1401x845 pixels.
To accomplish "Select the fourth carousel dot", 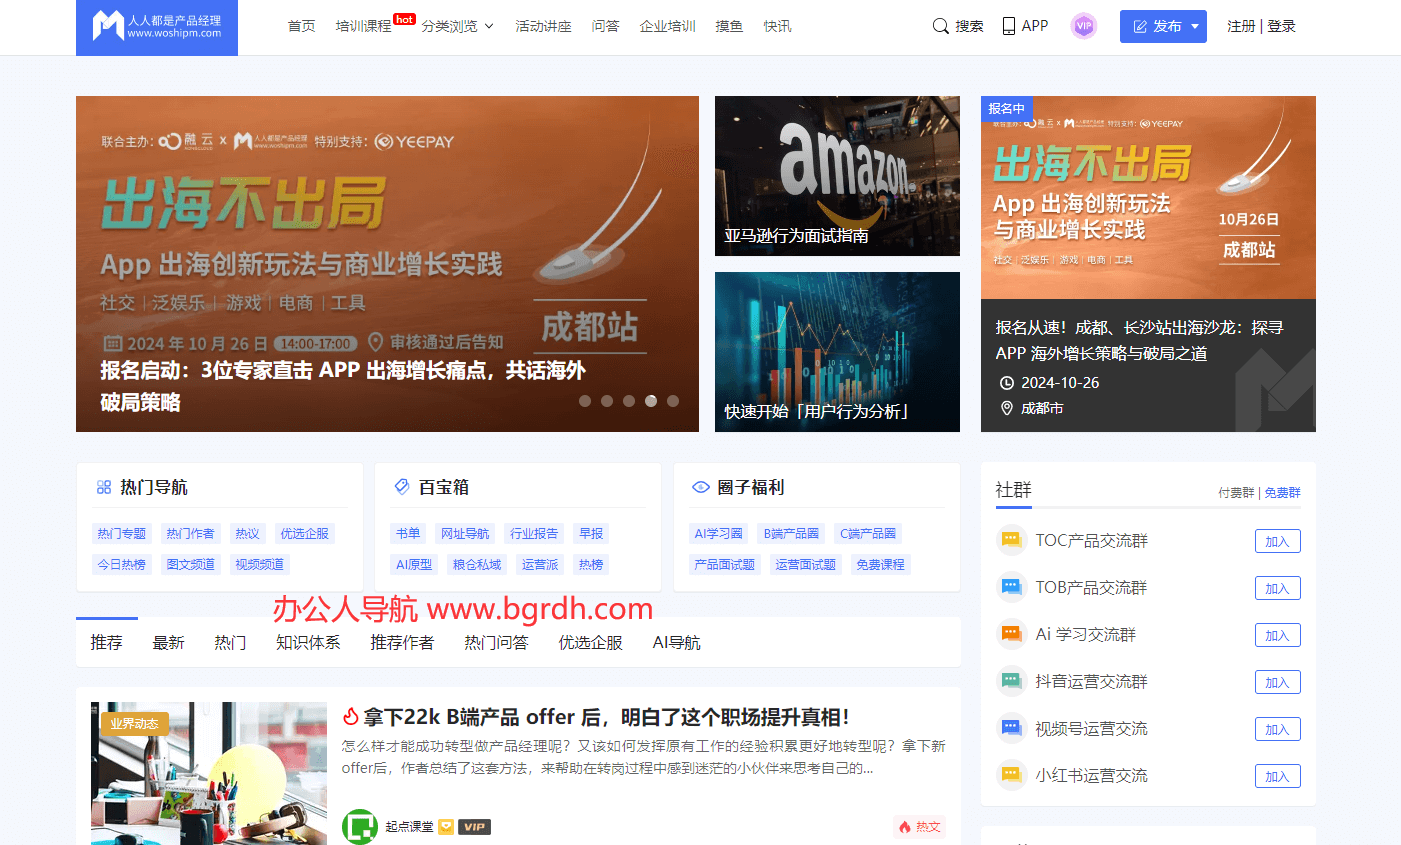I will (x=651, y=400).
